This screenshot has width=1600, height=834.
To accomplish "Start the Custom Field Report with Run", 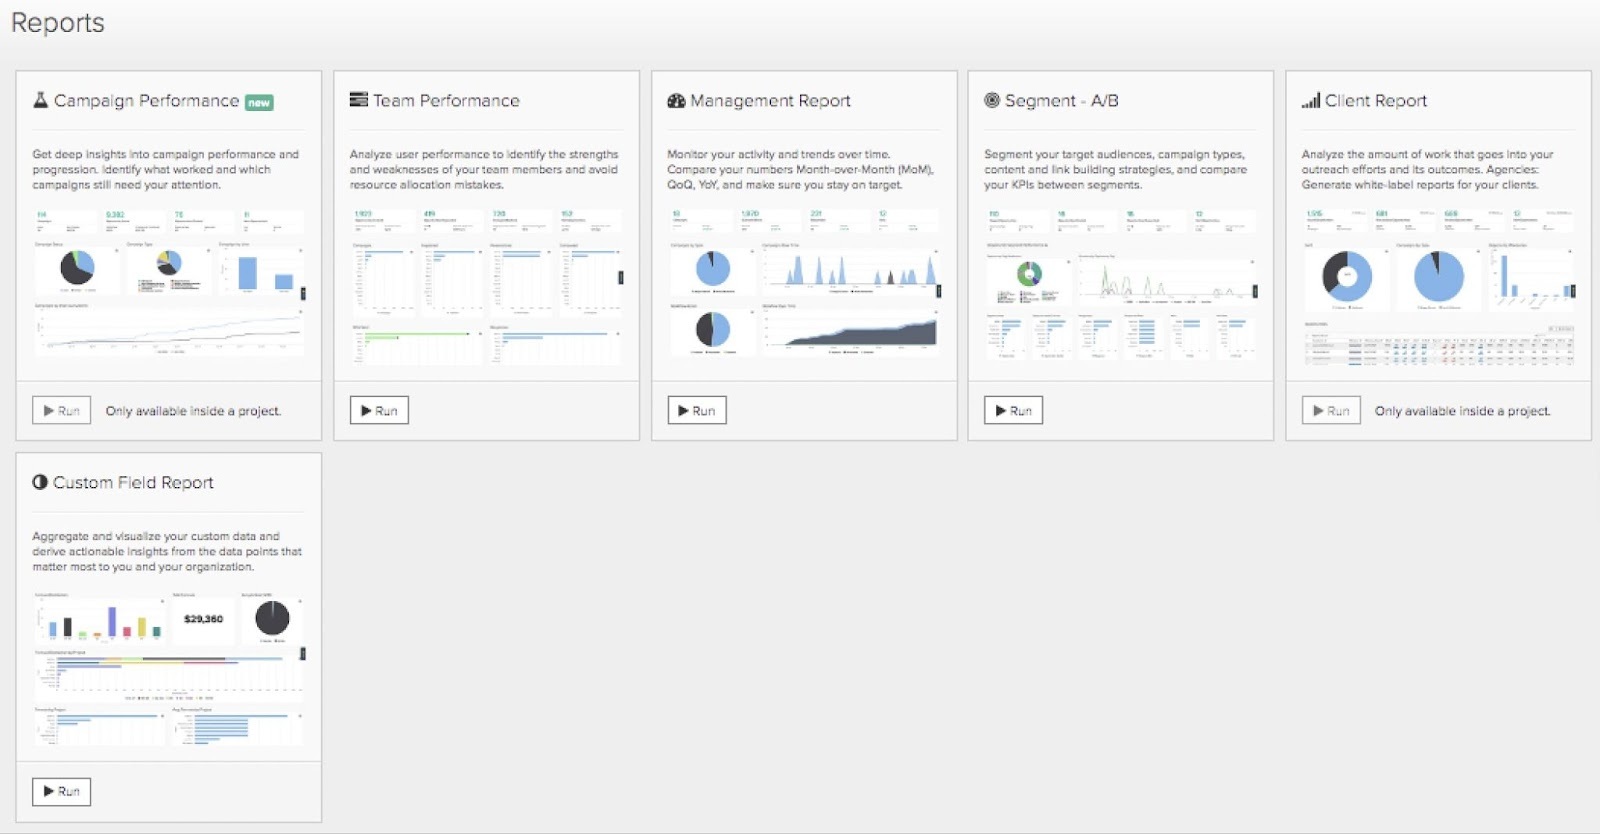I will (61, 792).
